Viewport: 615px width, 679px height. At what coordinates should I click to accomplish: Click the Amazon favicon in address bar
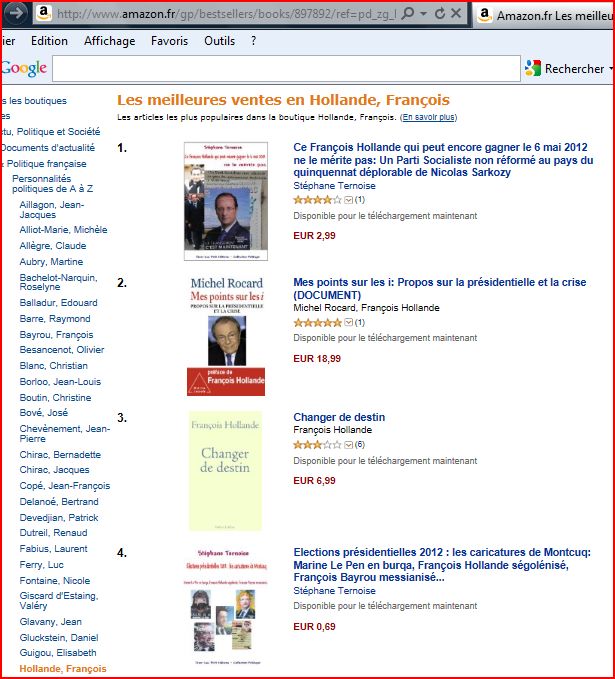(43, 13)
